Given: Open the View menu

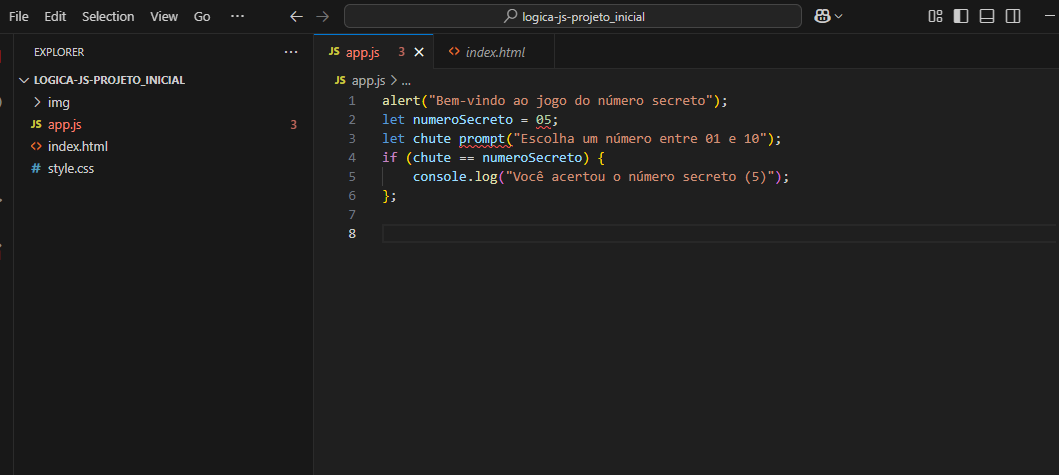Looking at the screenshot, I should coord(164,16).
